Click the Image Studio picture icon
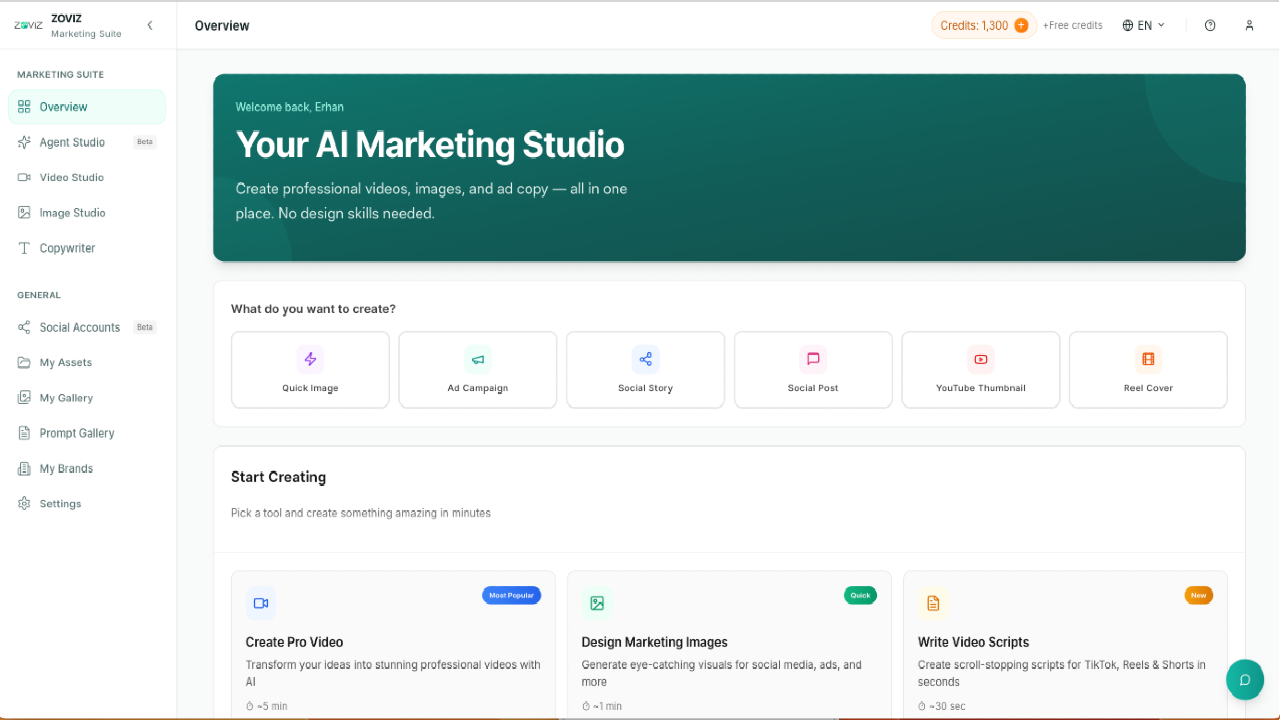This screenshot has width=1280, height=720. (x=24, y=213)
